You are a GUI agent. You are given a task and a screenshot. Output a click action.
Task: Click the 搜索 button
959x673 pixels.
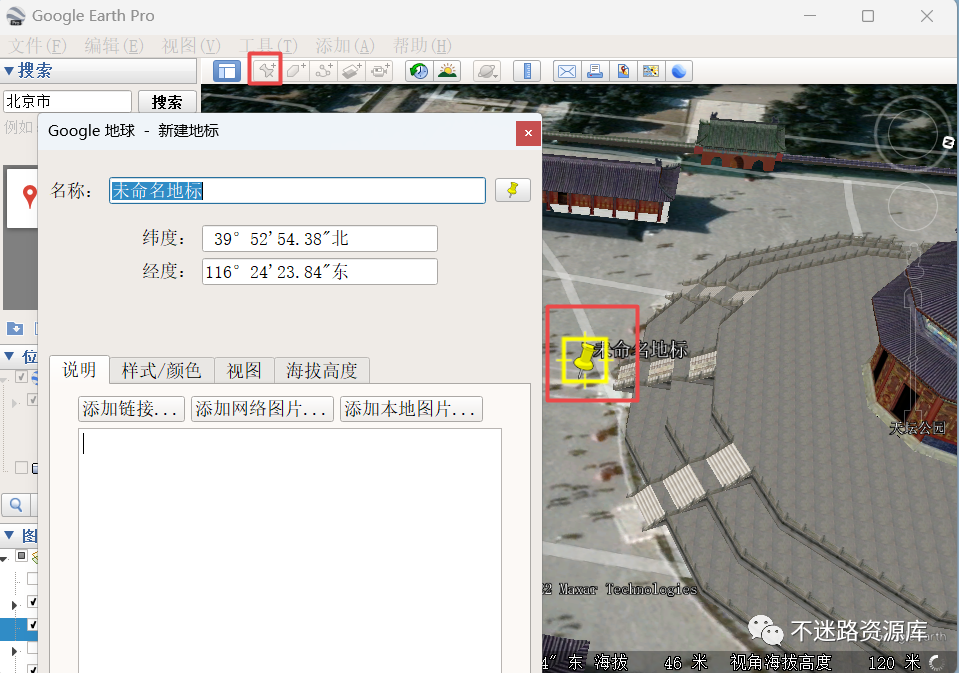[167, 102]
